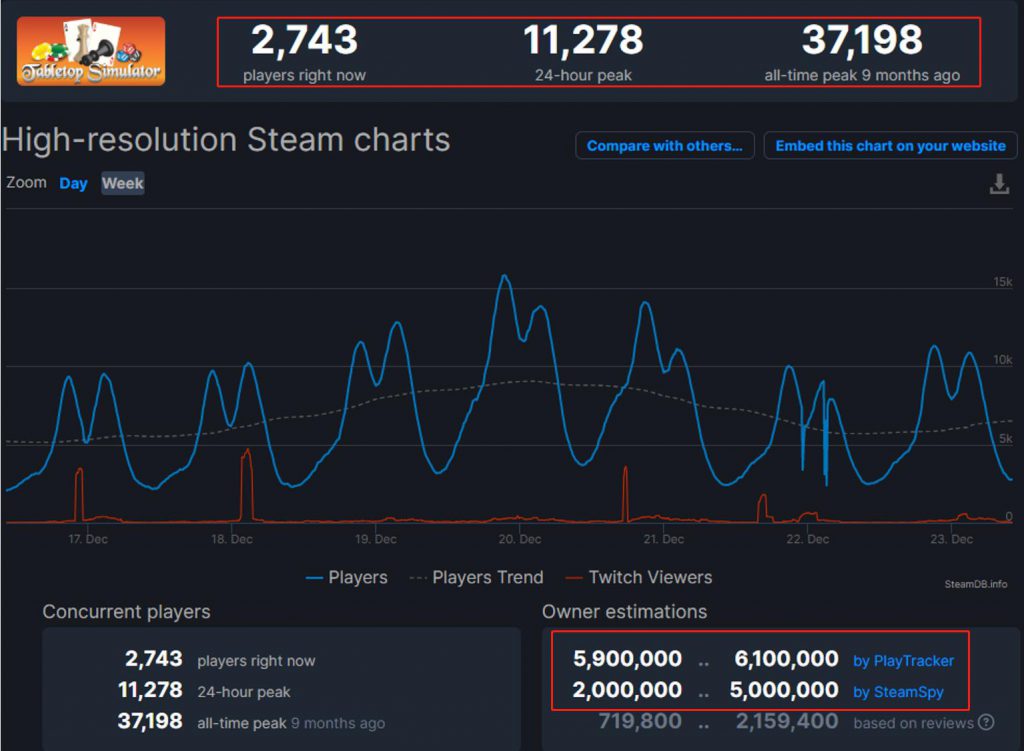Follow the 'by PlayTracker' link
Image resolution: width=1024 pixels, height=751 pixels.
click(903, 660)
